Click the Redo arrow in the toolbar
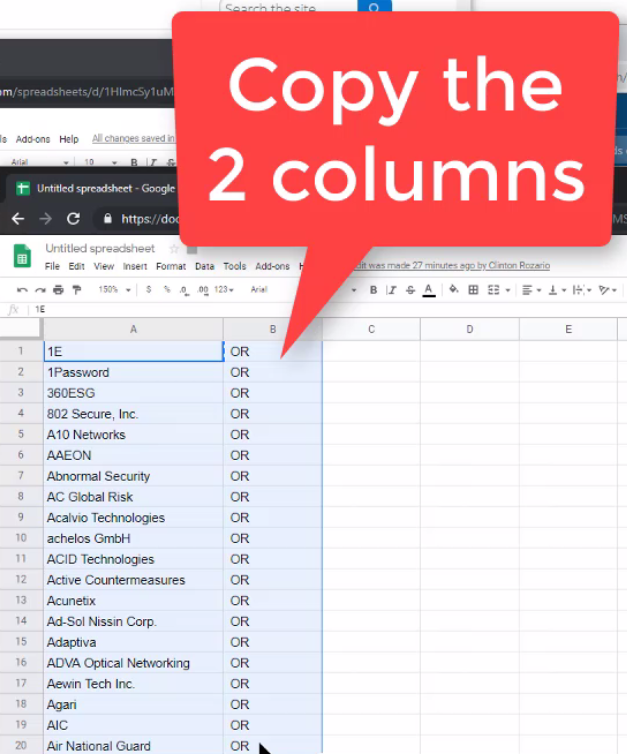This screenshot has height=754, width=627. click(40, 290)
